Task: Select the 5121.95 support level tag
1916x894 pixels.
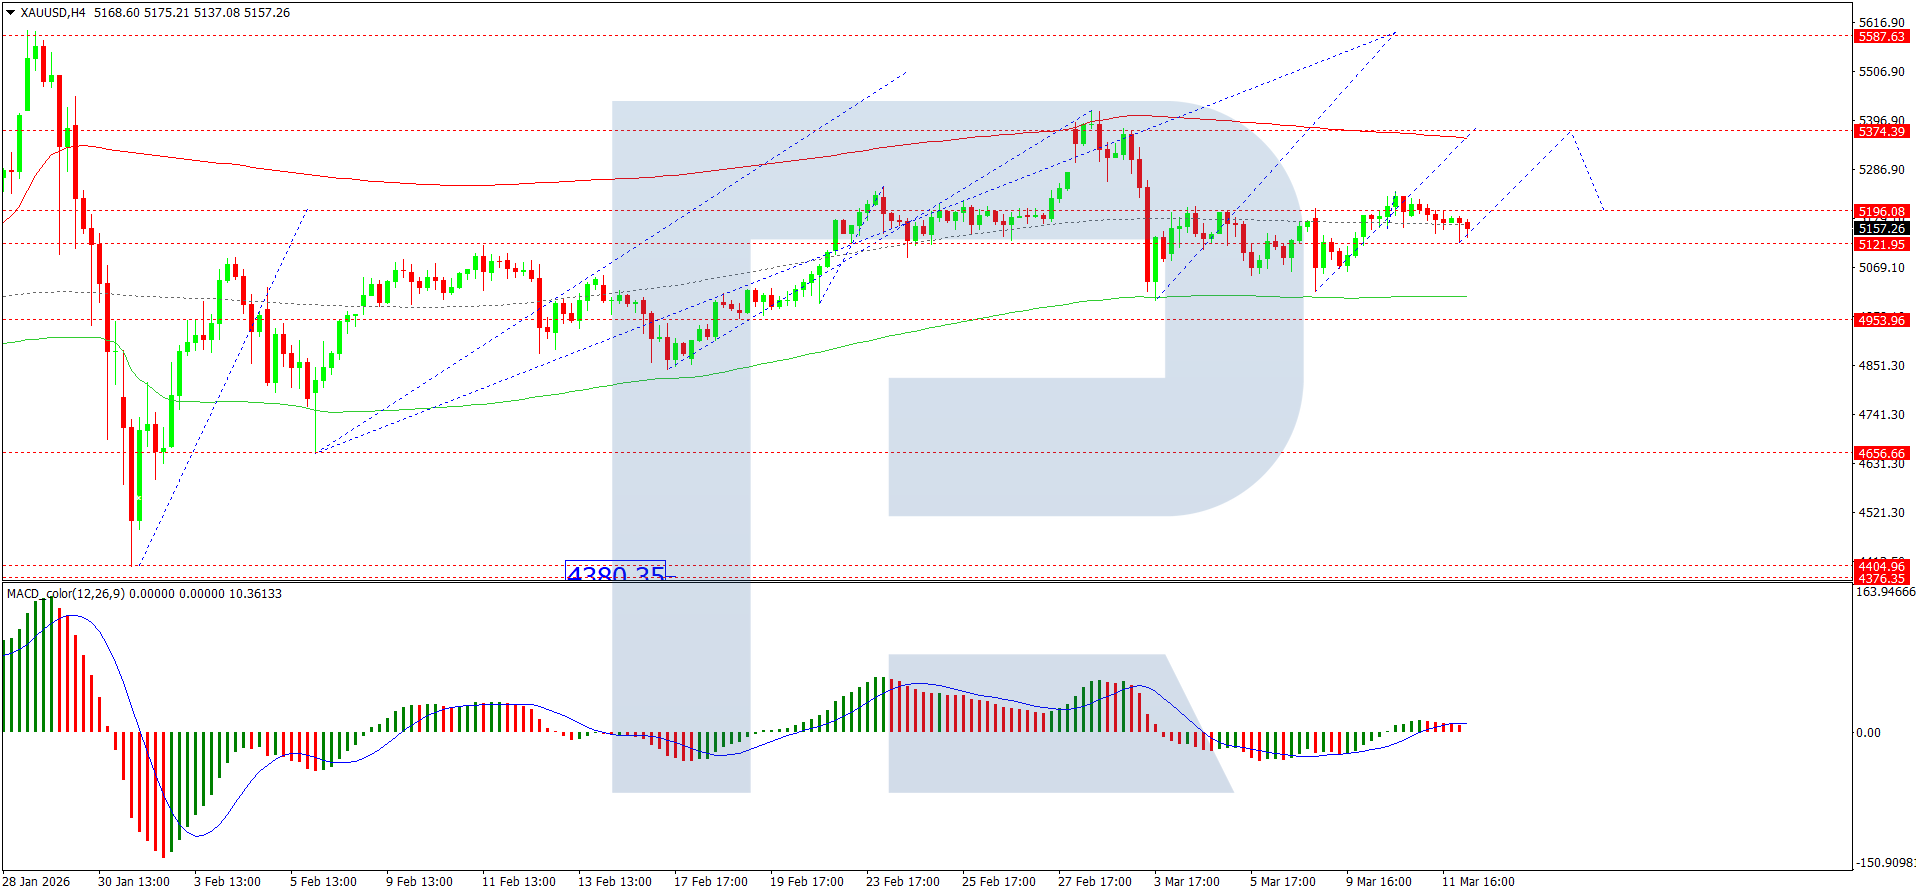Action: (x=1882, y=245)
